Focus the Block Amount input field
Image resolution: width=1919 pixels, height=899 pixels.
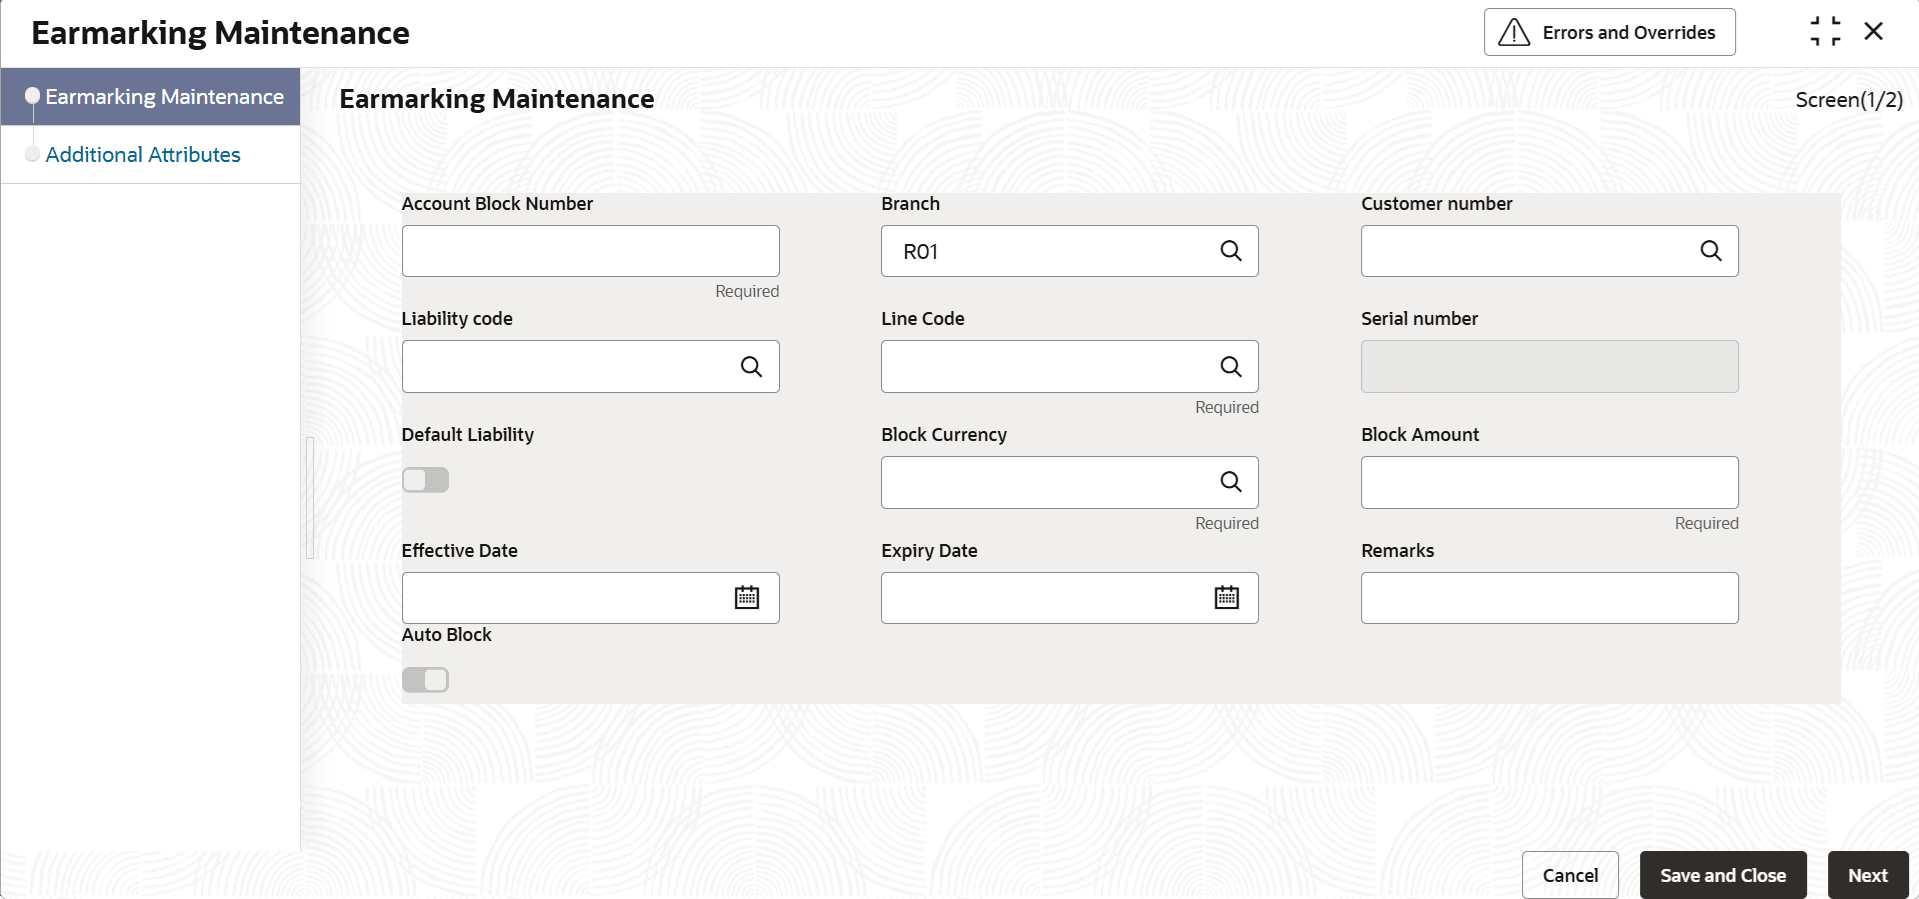1549,482
